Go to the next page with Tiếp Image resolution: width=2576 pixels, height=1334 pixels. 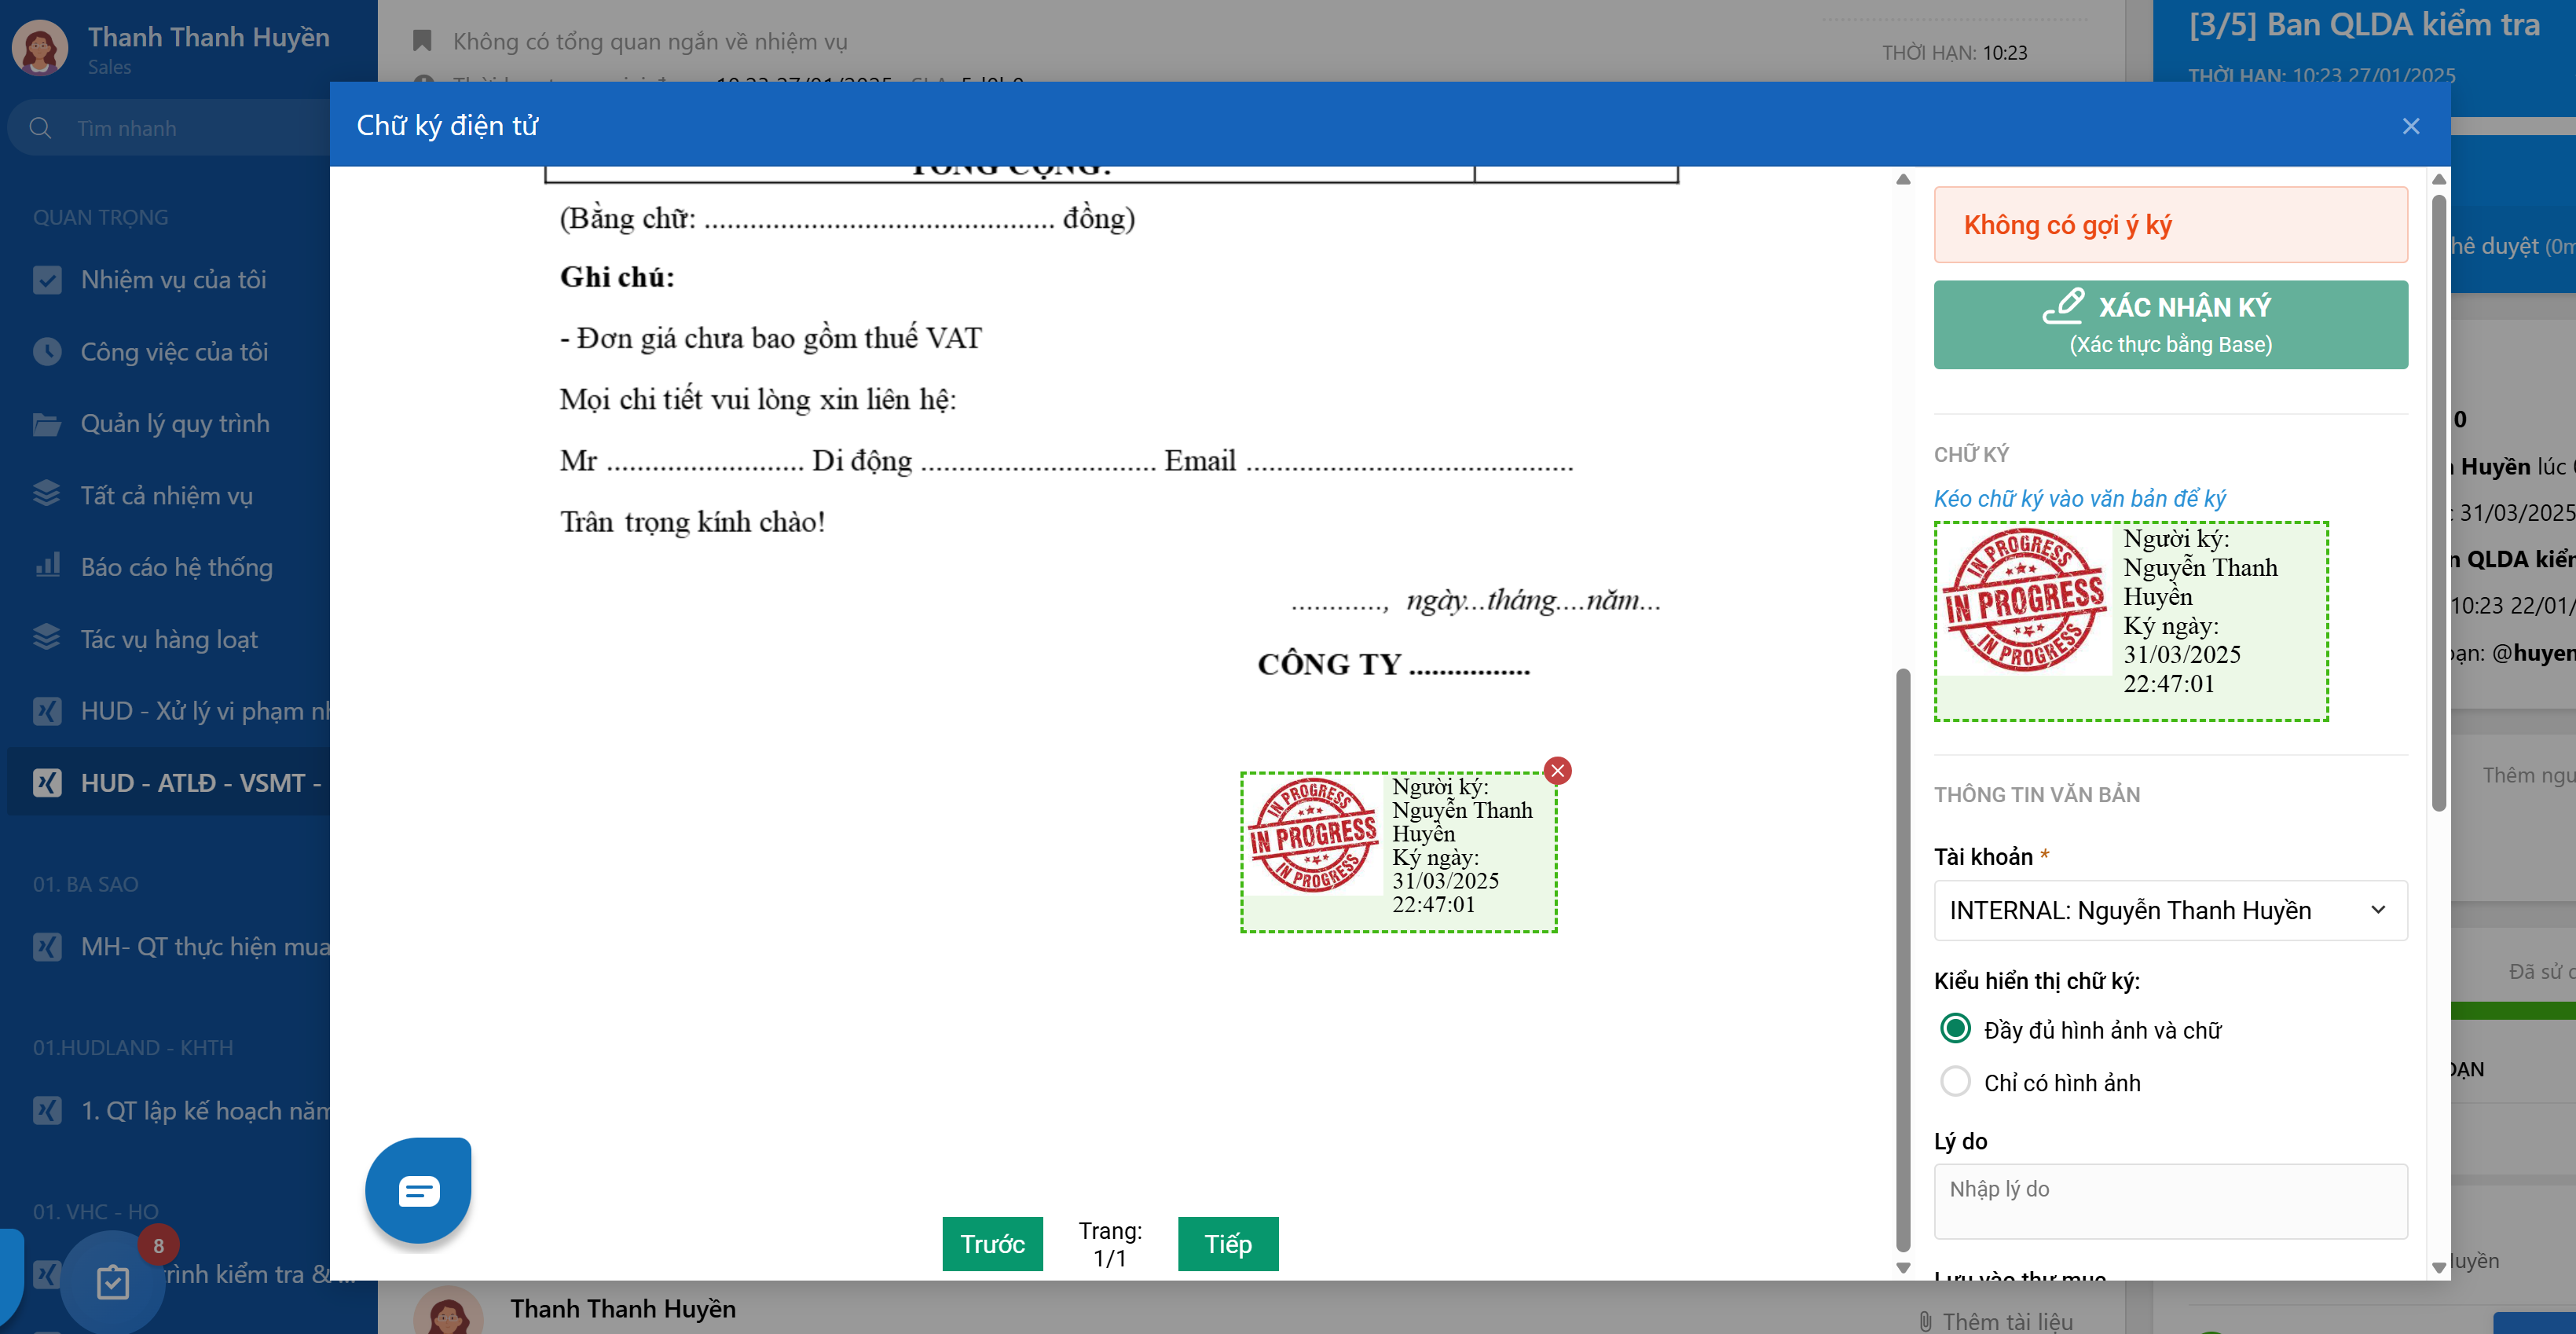point(1227,1243)
